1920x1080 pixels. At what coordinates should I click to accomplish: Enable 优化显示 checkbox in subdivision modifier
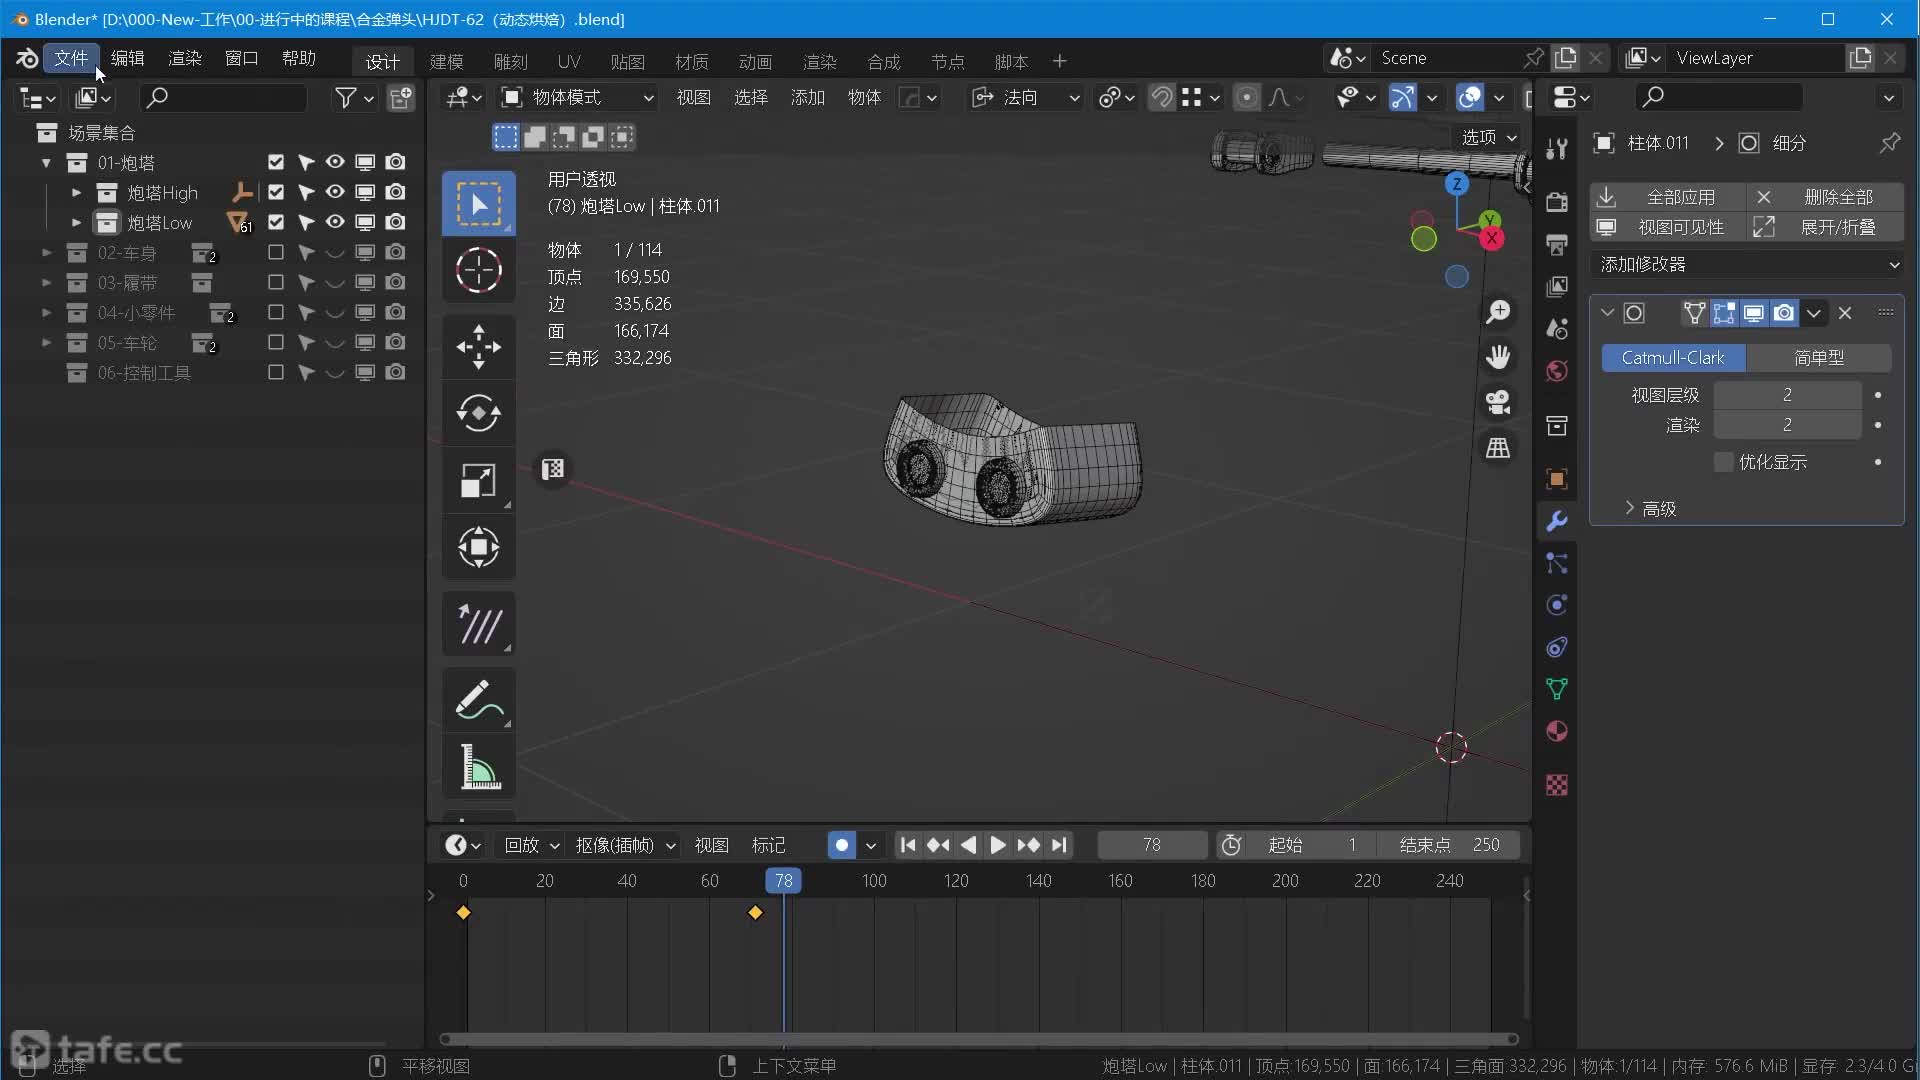click(x=1723, y=462)
